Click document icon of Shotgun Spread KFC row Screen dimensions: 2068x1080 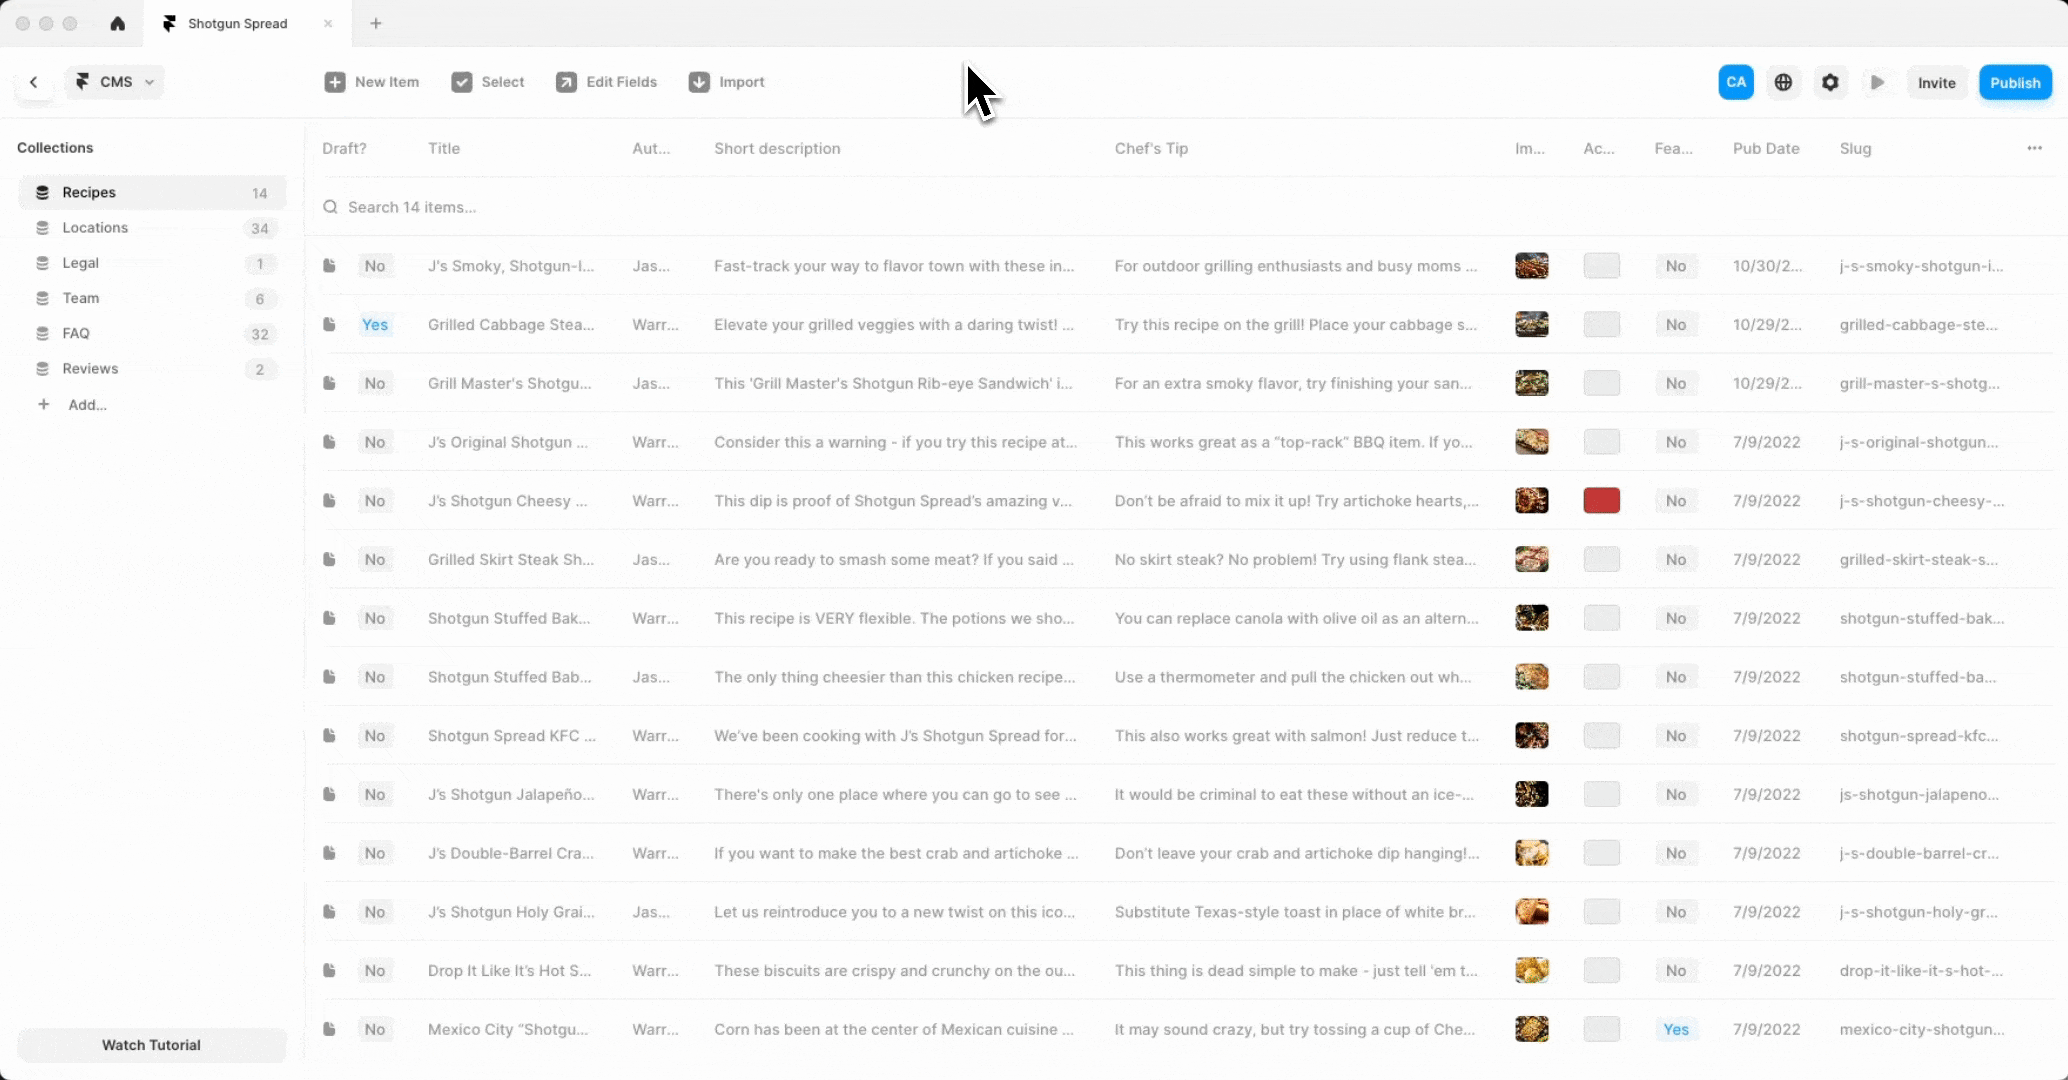point(329,735)
